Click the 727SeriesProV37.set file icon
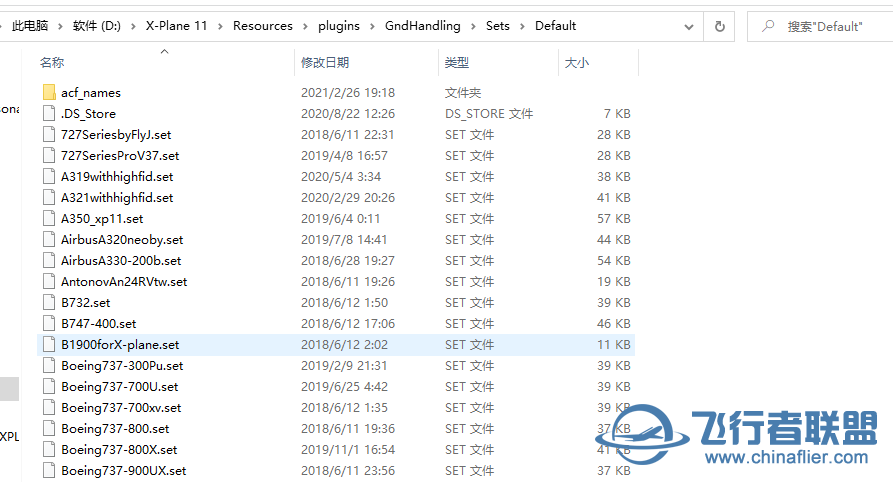Screen dimensions: 893x482 50,156
